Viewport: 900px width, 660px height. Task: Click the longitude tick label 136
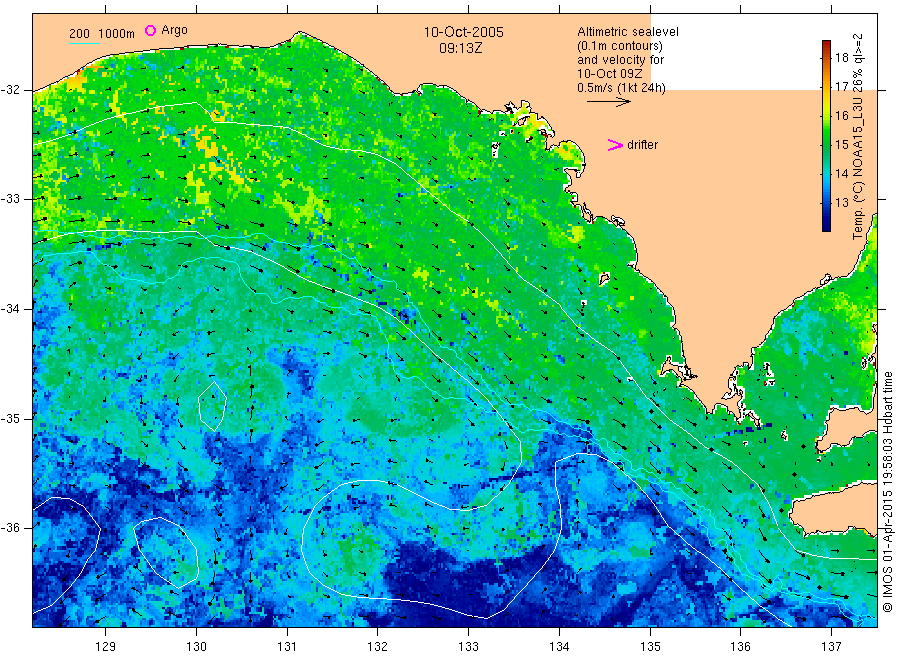tap(740, 647)
